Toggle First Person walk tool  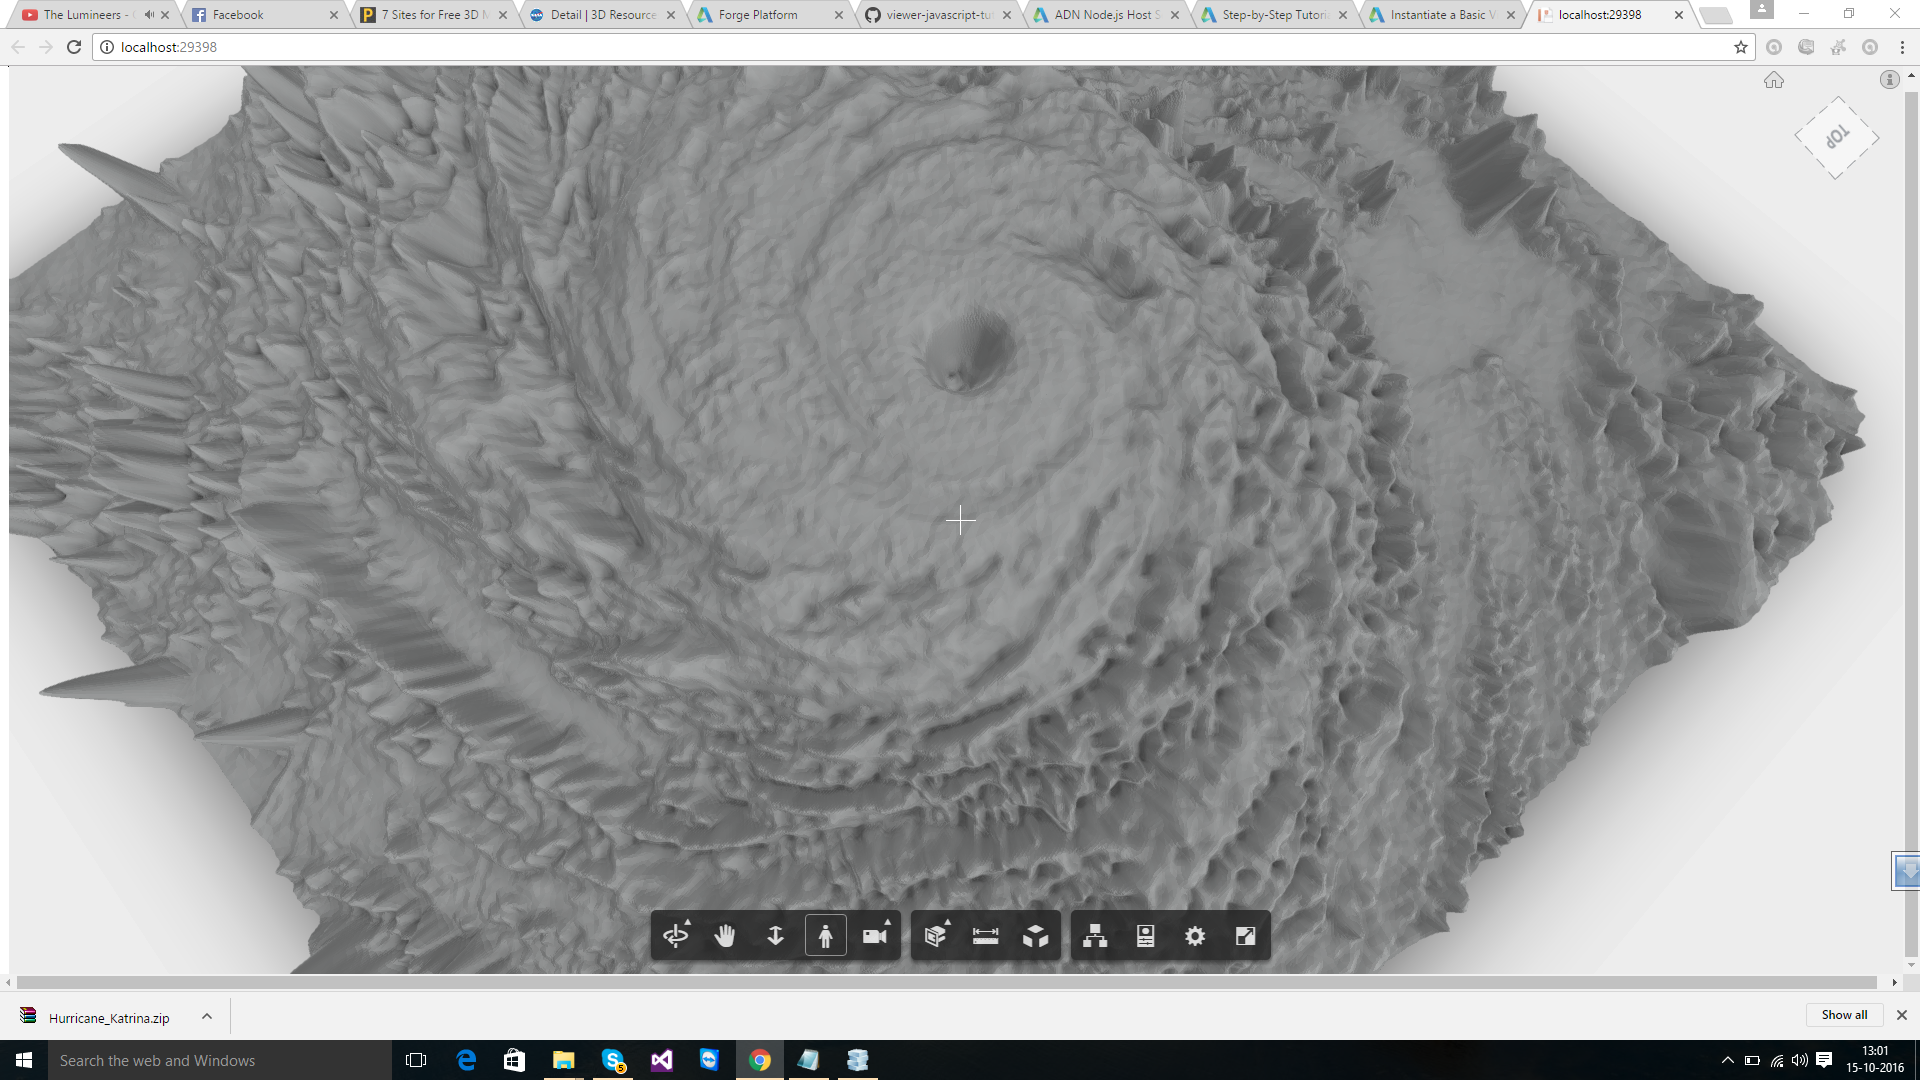point(826,936)
